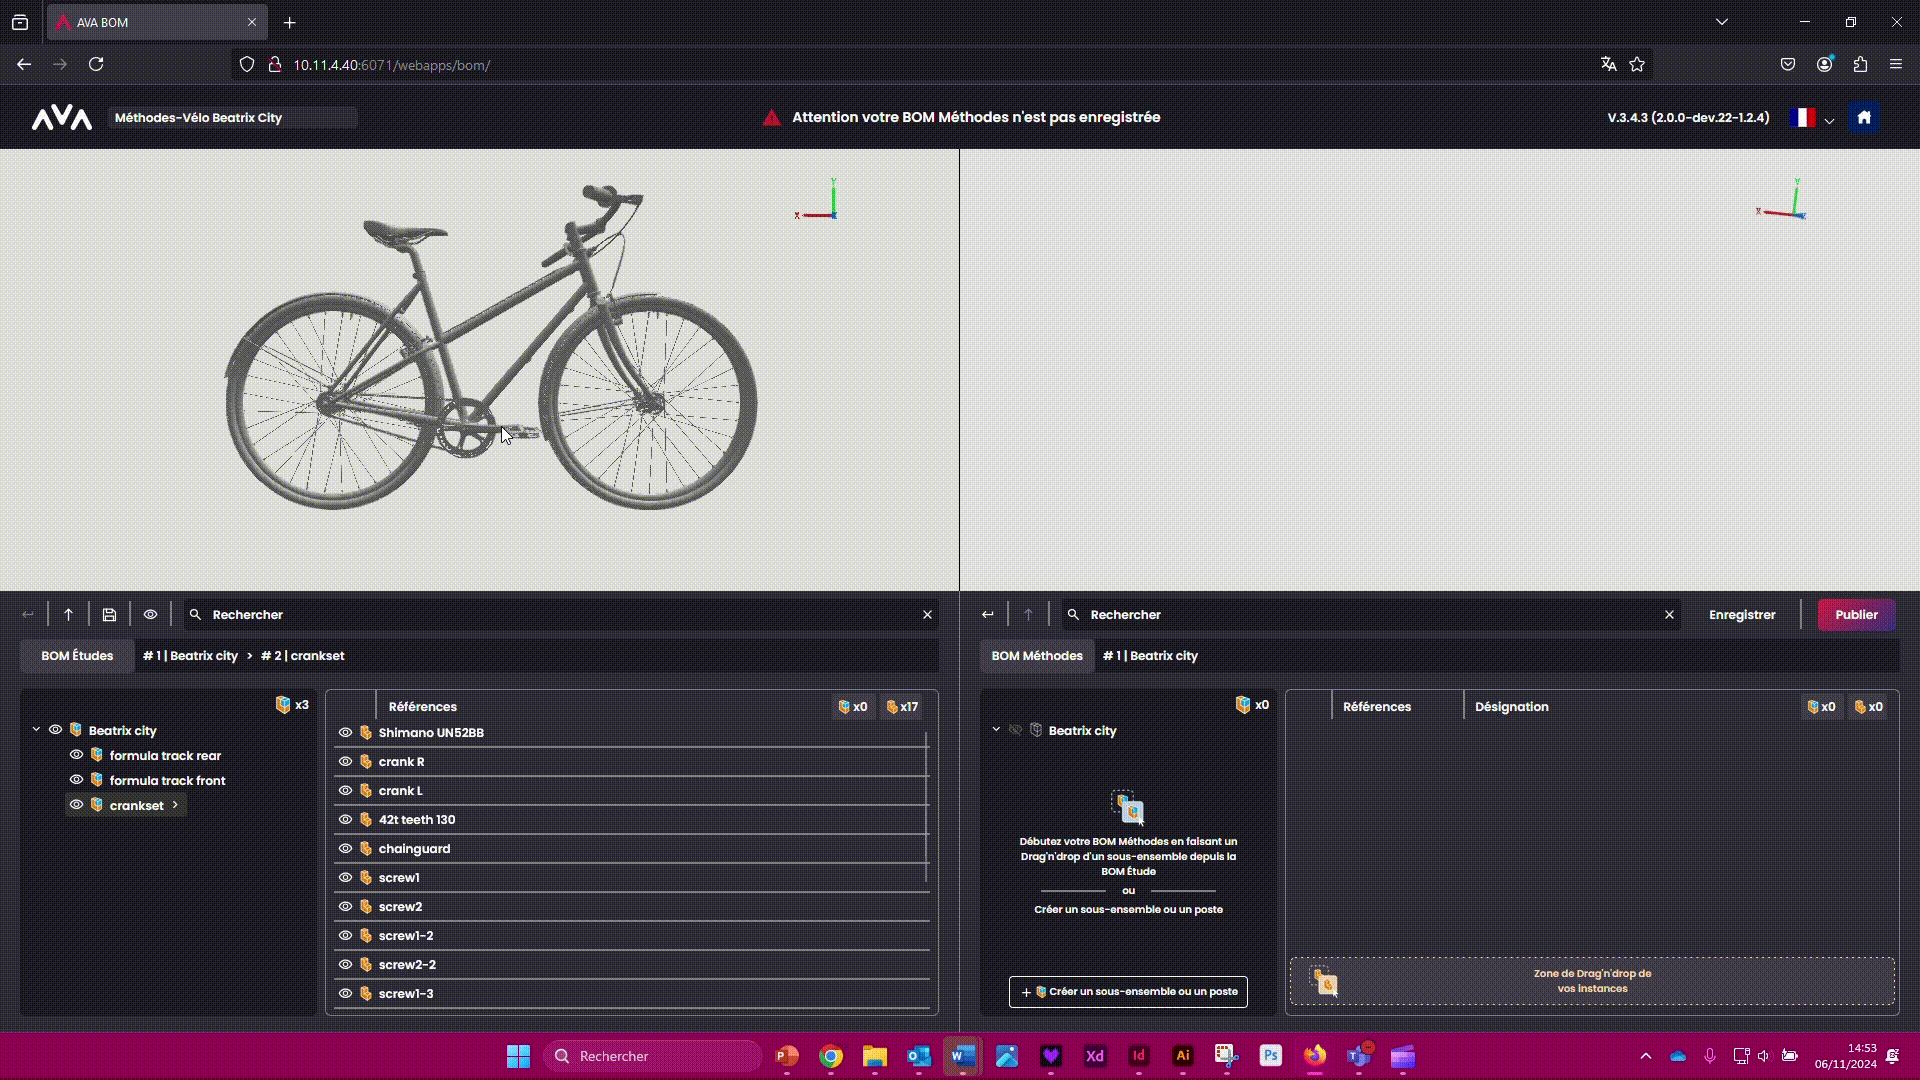
Task: Click the browser translate page icon
Action: coord(1608,64)
